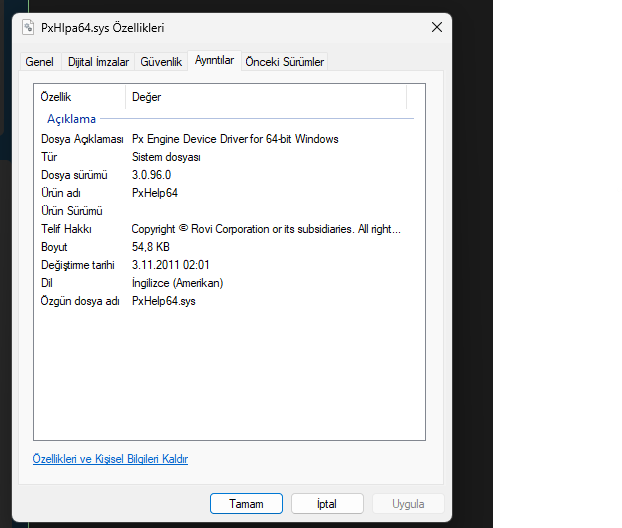Click the 'Sistem dosyası' value
Viewport: 622px width, 528px height.
[x=166, y=157]
